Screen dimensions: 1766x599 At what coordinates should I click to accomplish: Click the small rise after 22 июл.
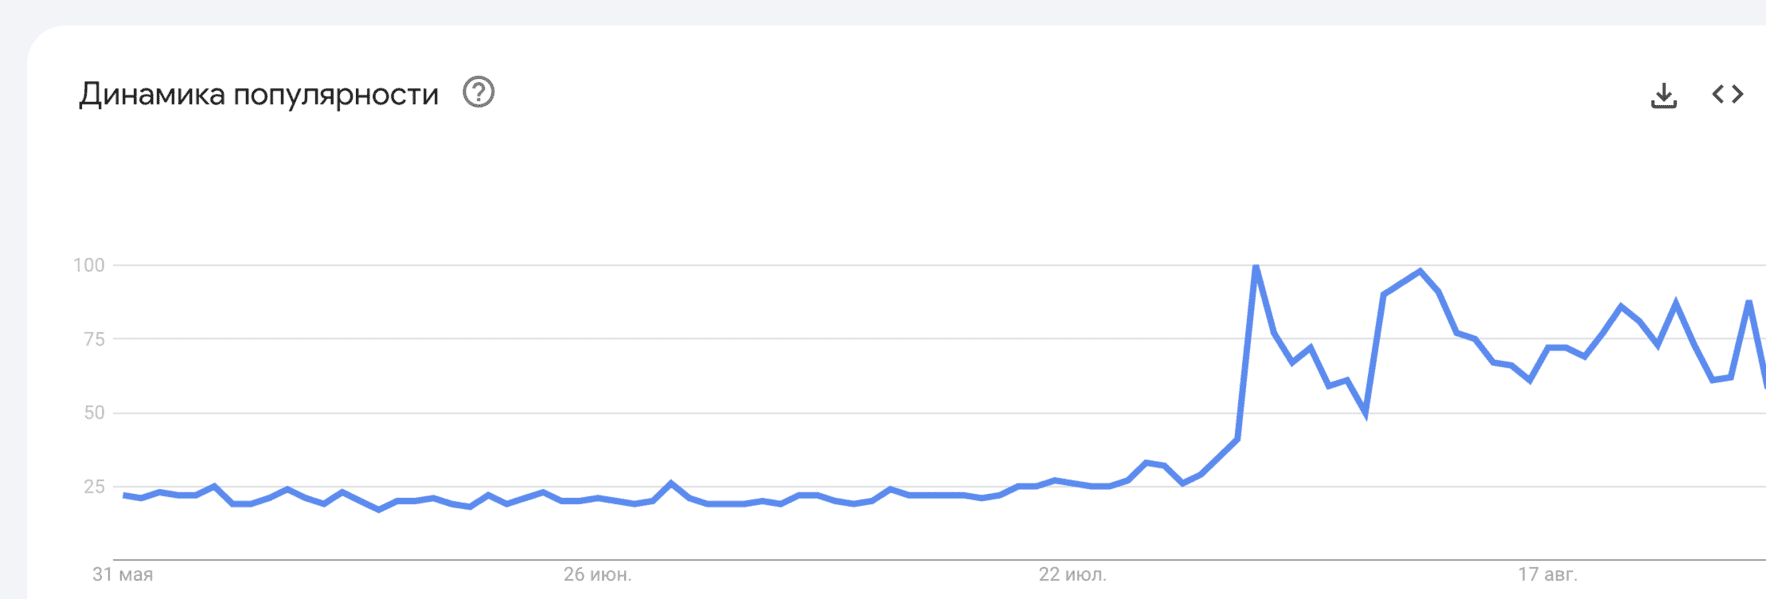click(1147, 462)
